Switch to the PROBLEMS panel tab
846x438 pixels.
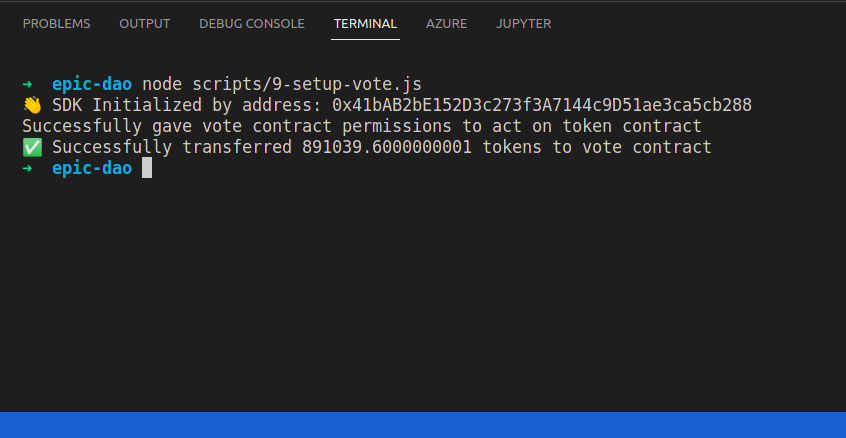click(57, 24)
